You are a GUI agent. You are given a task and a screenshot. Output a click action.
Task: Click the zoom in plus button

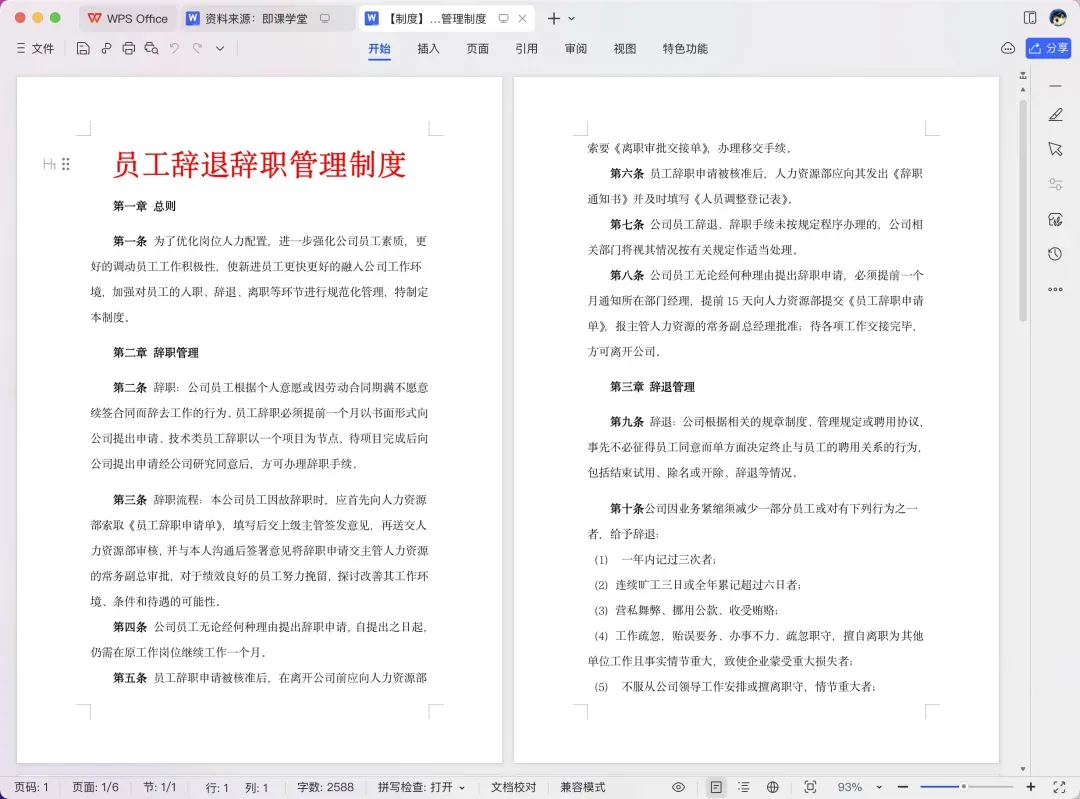1030,787
